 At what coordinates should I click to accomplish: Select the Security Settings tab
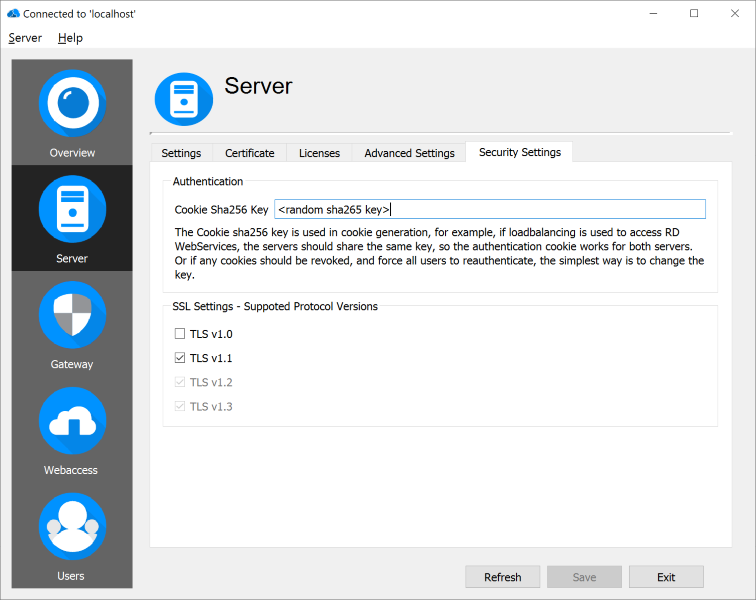[x=520, y=152]
